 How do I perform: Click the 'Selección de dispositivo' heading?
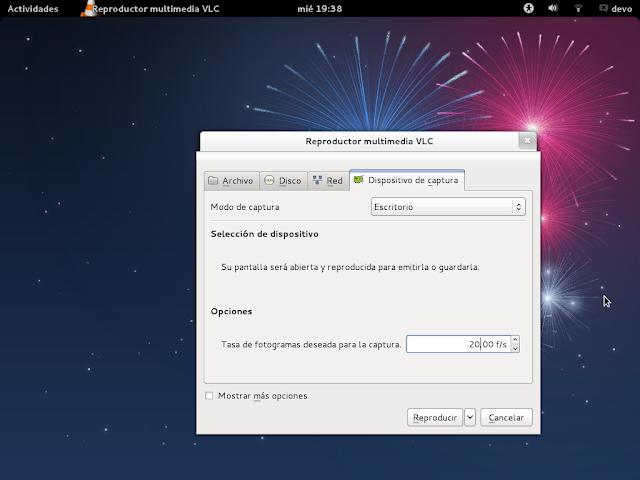(264, 234)
